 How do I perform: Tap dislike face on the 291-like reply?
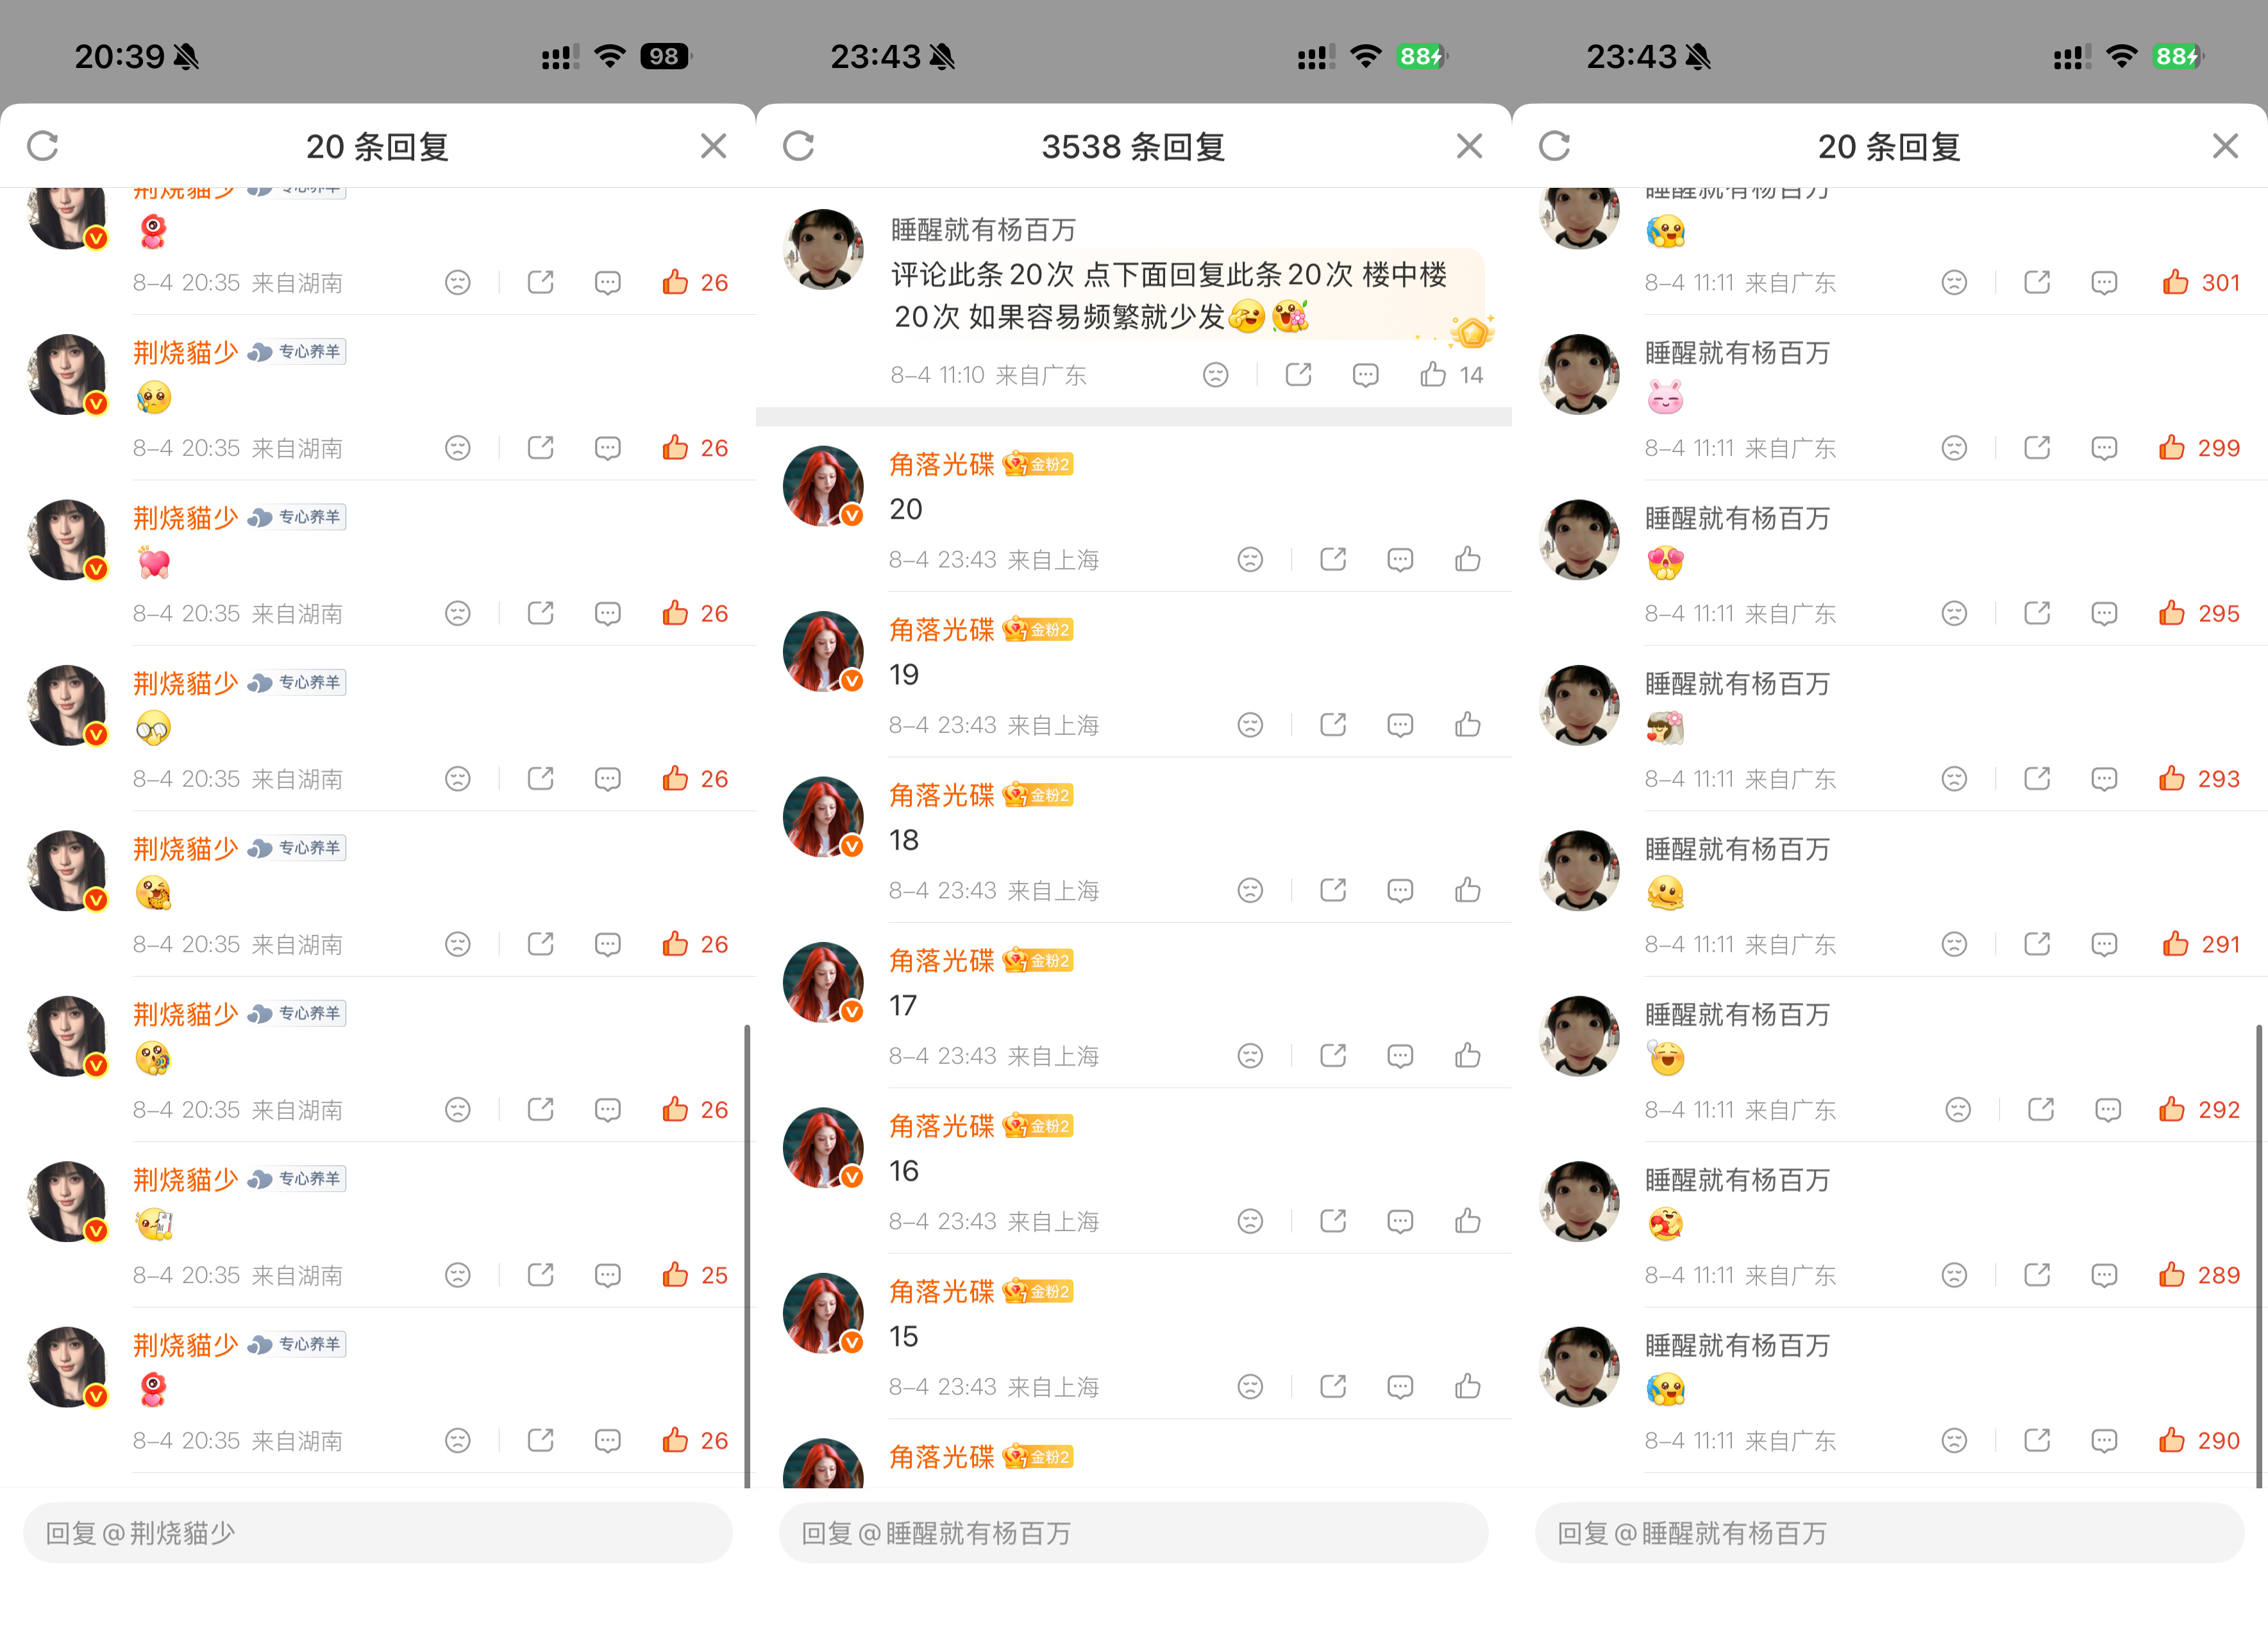click(1955, 944)
